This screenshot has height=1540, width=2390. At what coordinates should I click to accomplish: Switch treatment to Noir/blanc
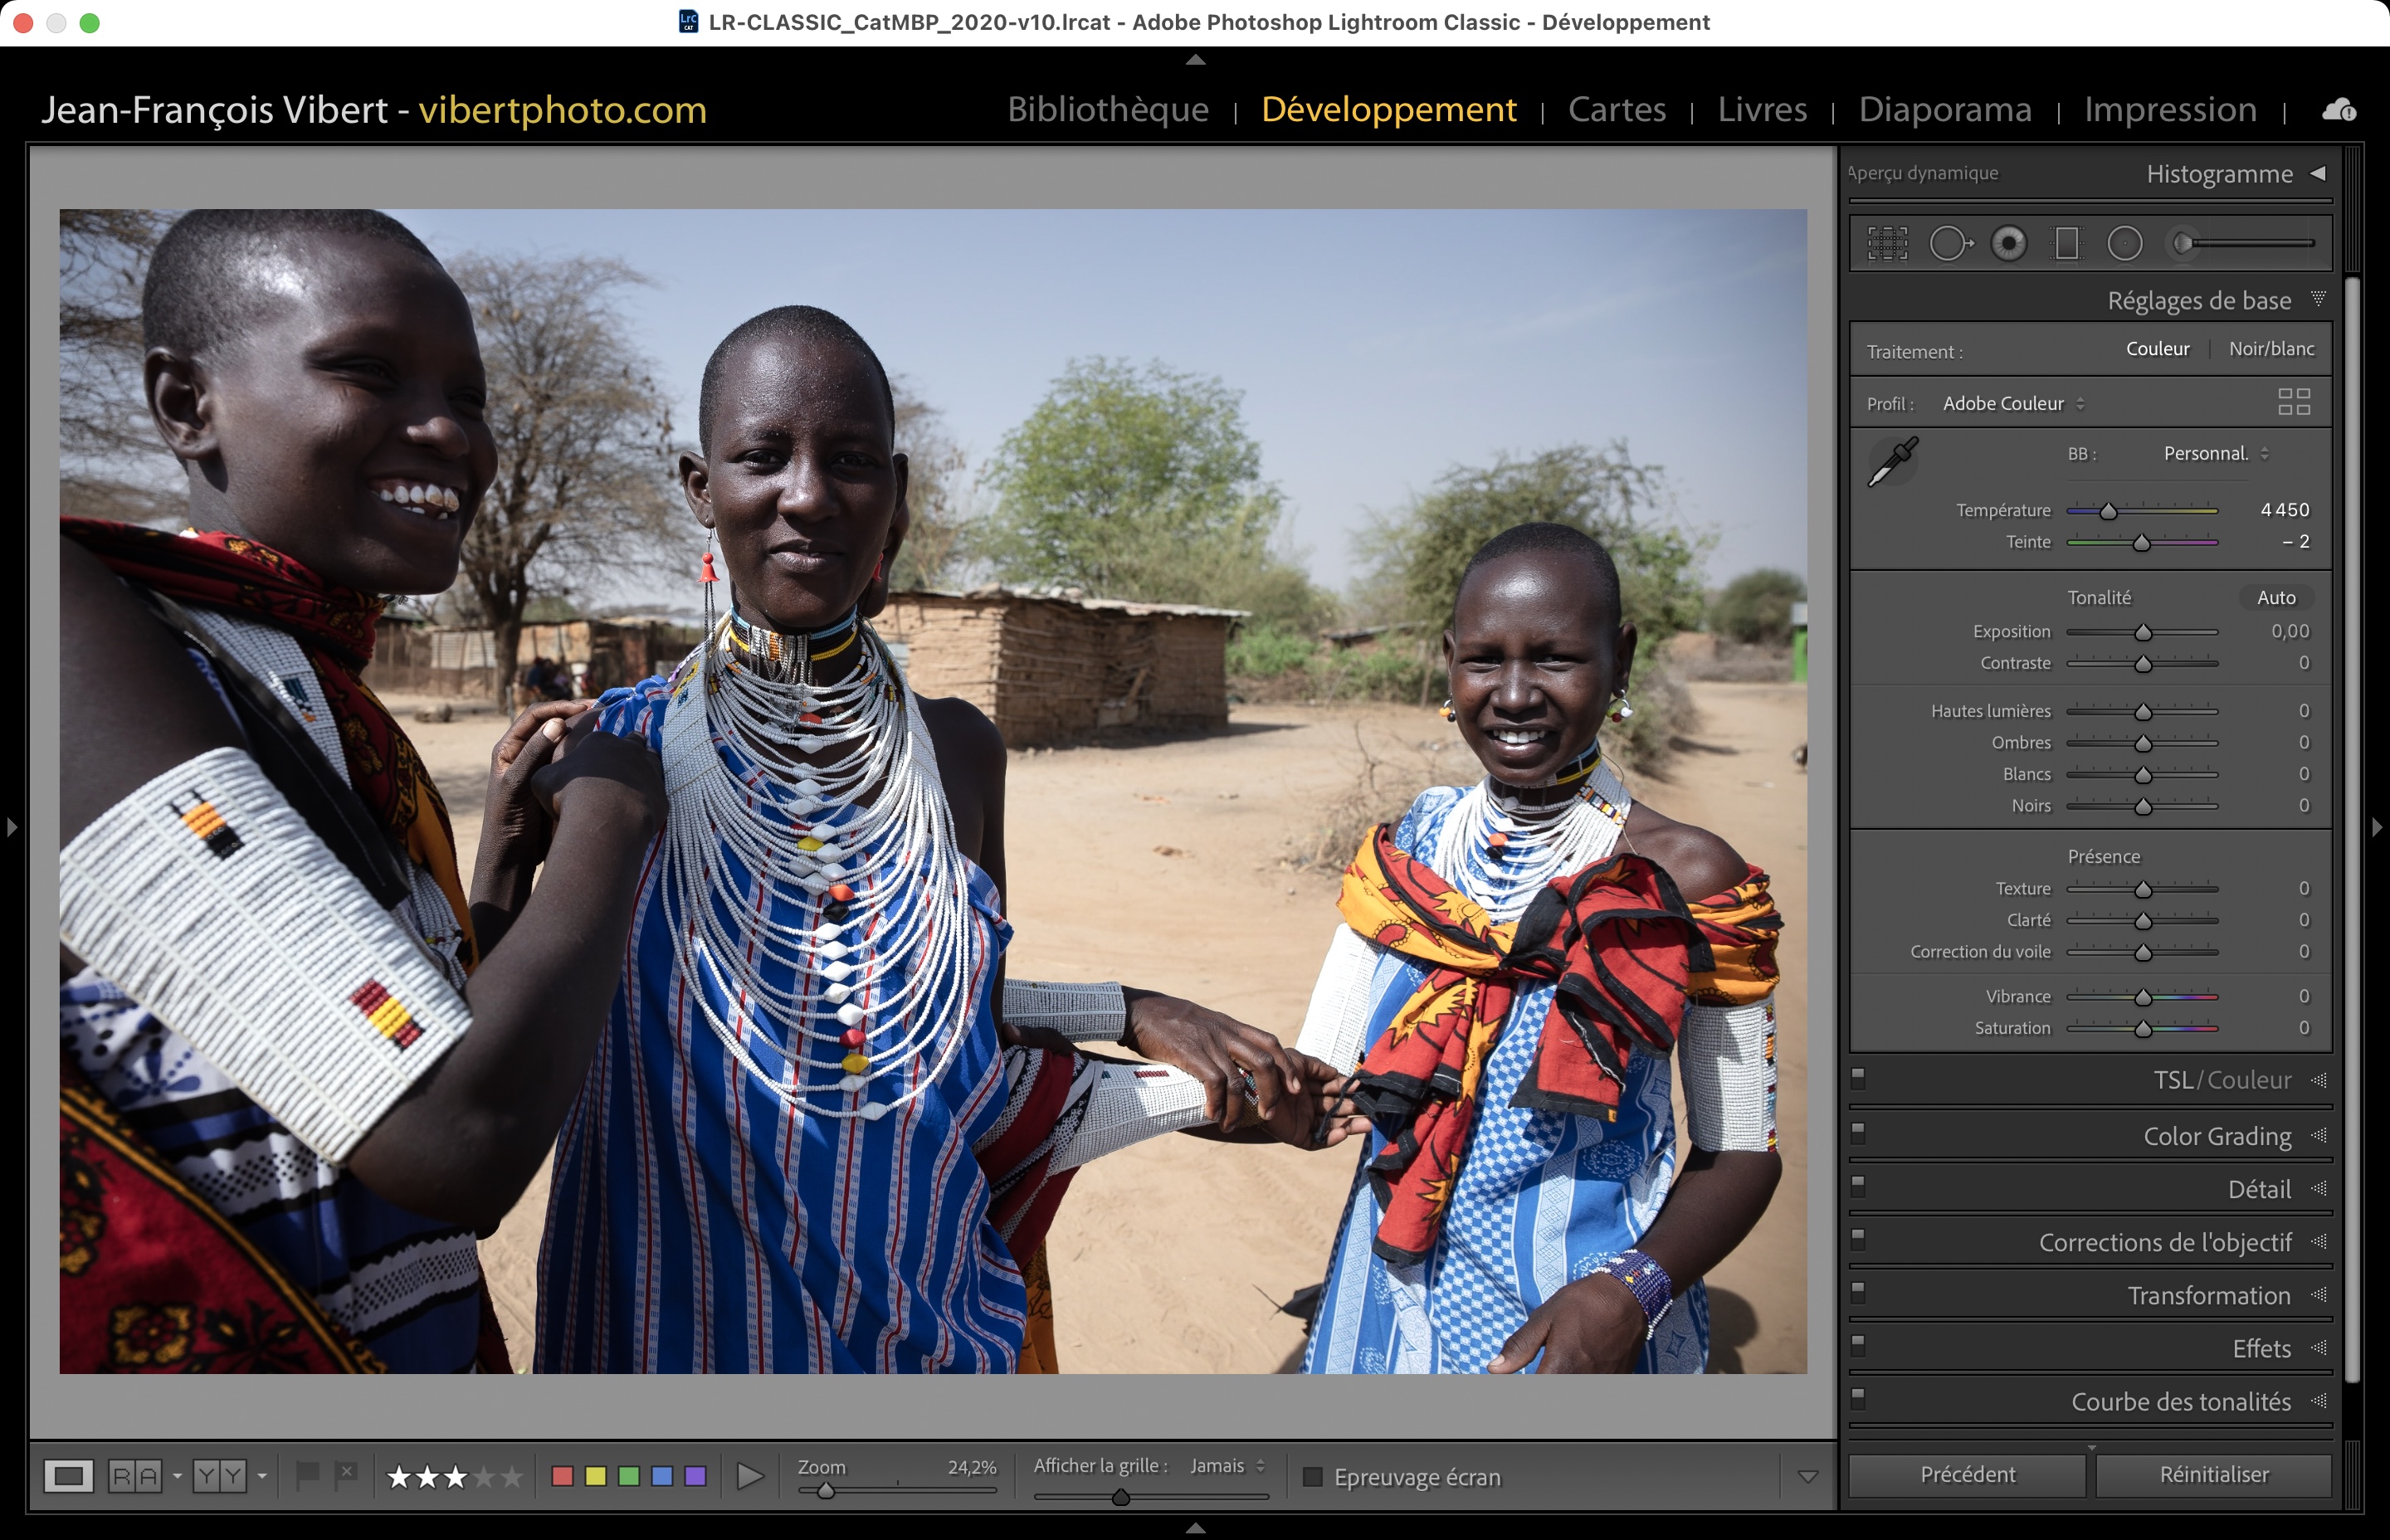[x=2271, y=349]
